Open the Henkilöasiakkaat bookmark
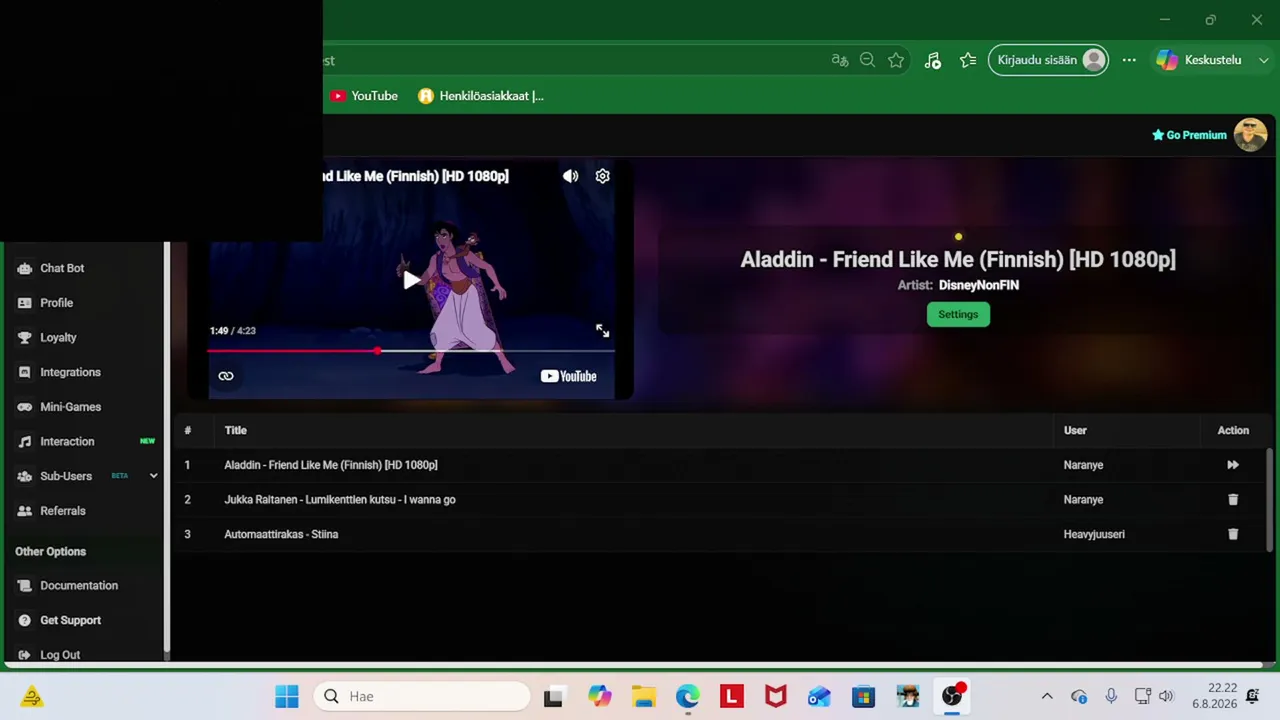Viewport: 1280px width, 720px height. (481, 96)
